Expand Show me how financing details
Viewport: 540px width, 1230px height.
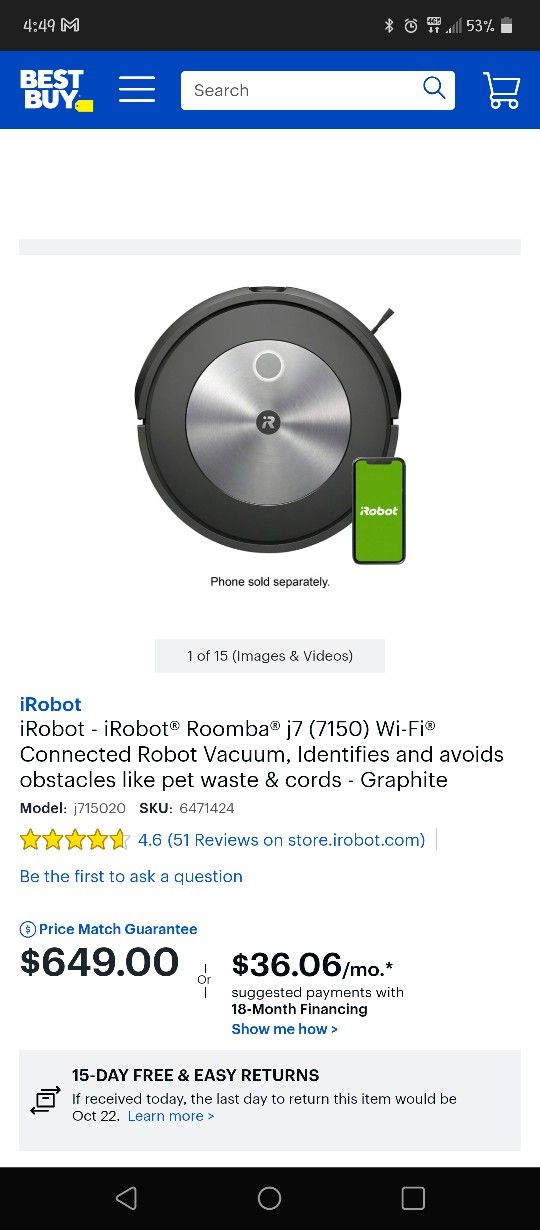pos(285,1029)
